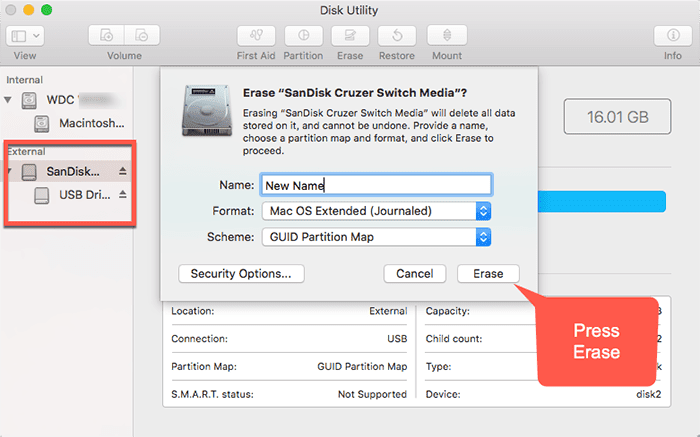Screen dimensions: 700x437
Task: Eject the SanDisk external drive
Action: point(123,172)
